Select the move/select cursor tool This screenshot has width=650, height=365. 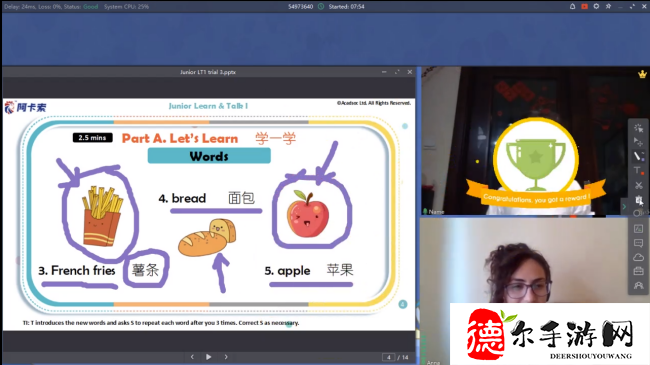tap(638, 142)
